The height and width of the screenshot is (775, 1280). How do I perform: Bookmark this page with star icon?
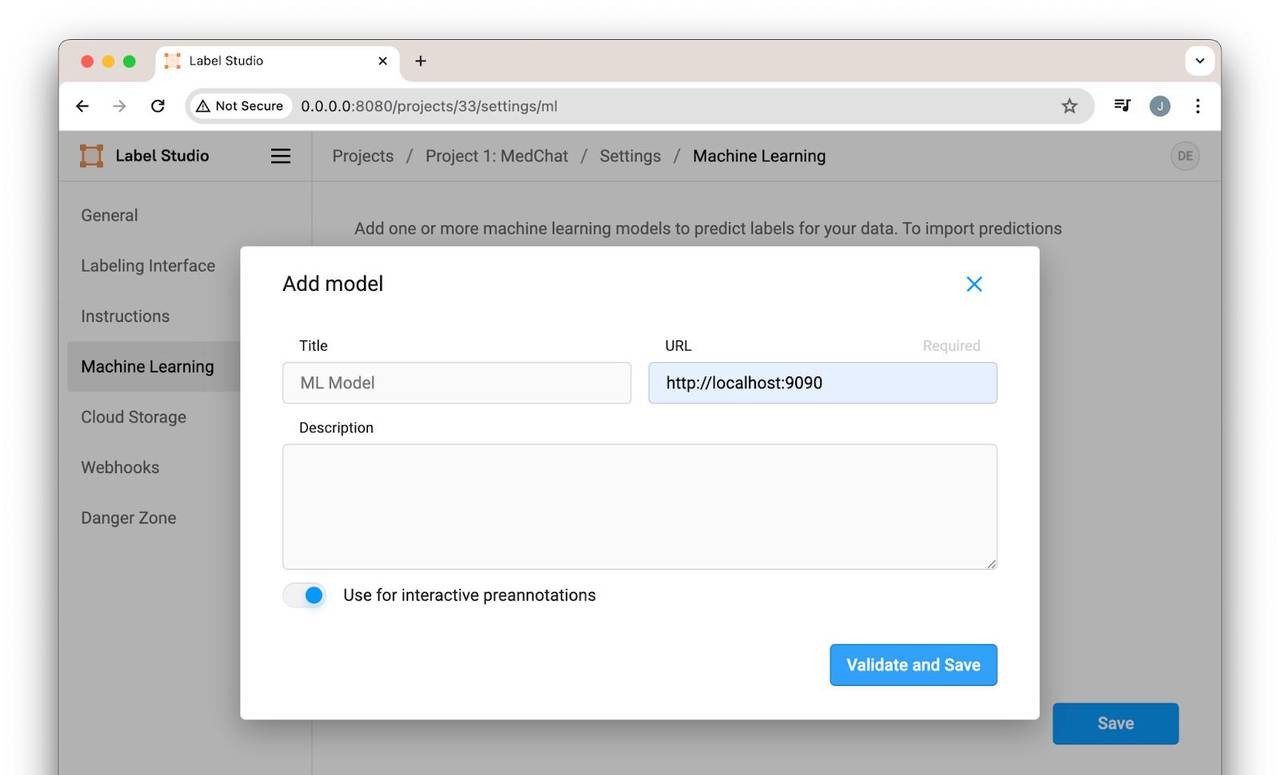click(x=1069, y=106)
